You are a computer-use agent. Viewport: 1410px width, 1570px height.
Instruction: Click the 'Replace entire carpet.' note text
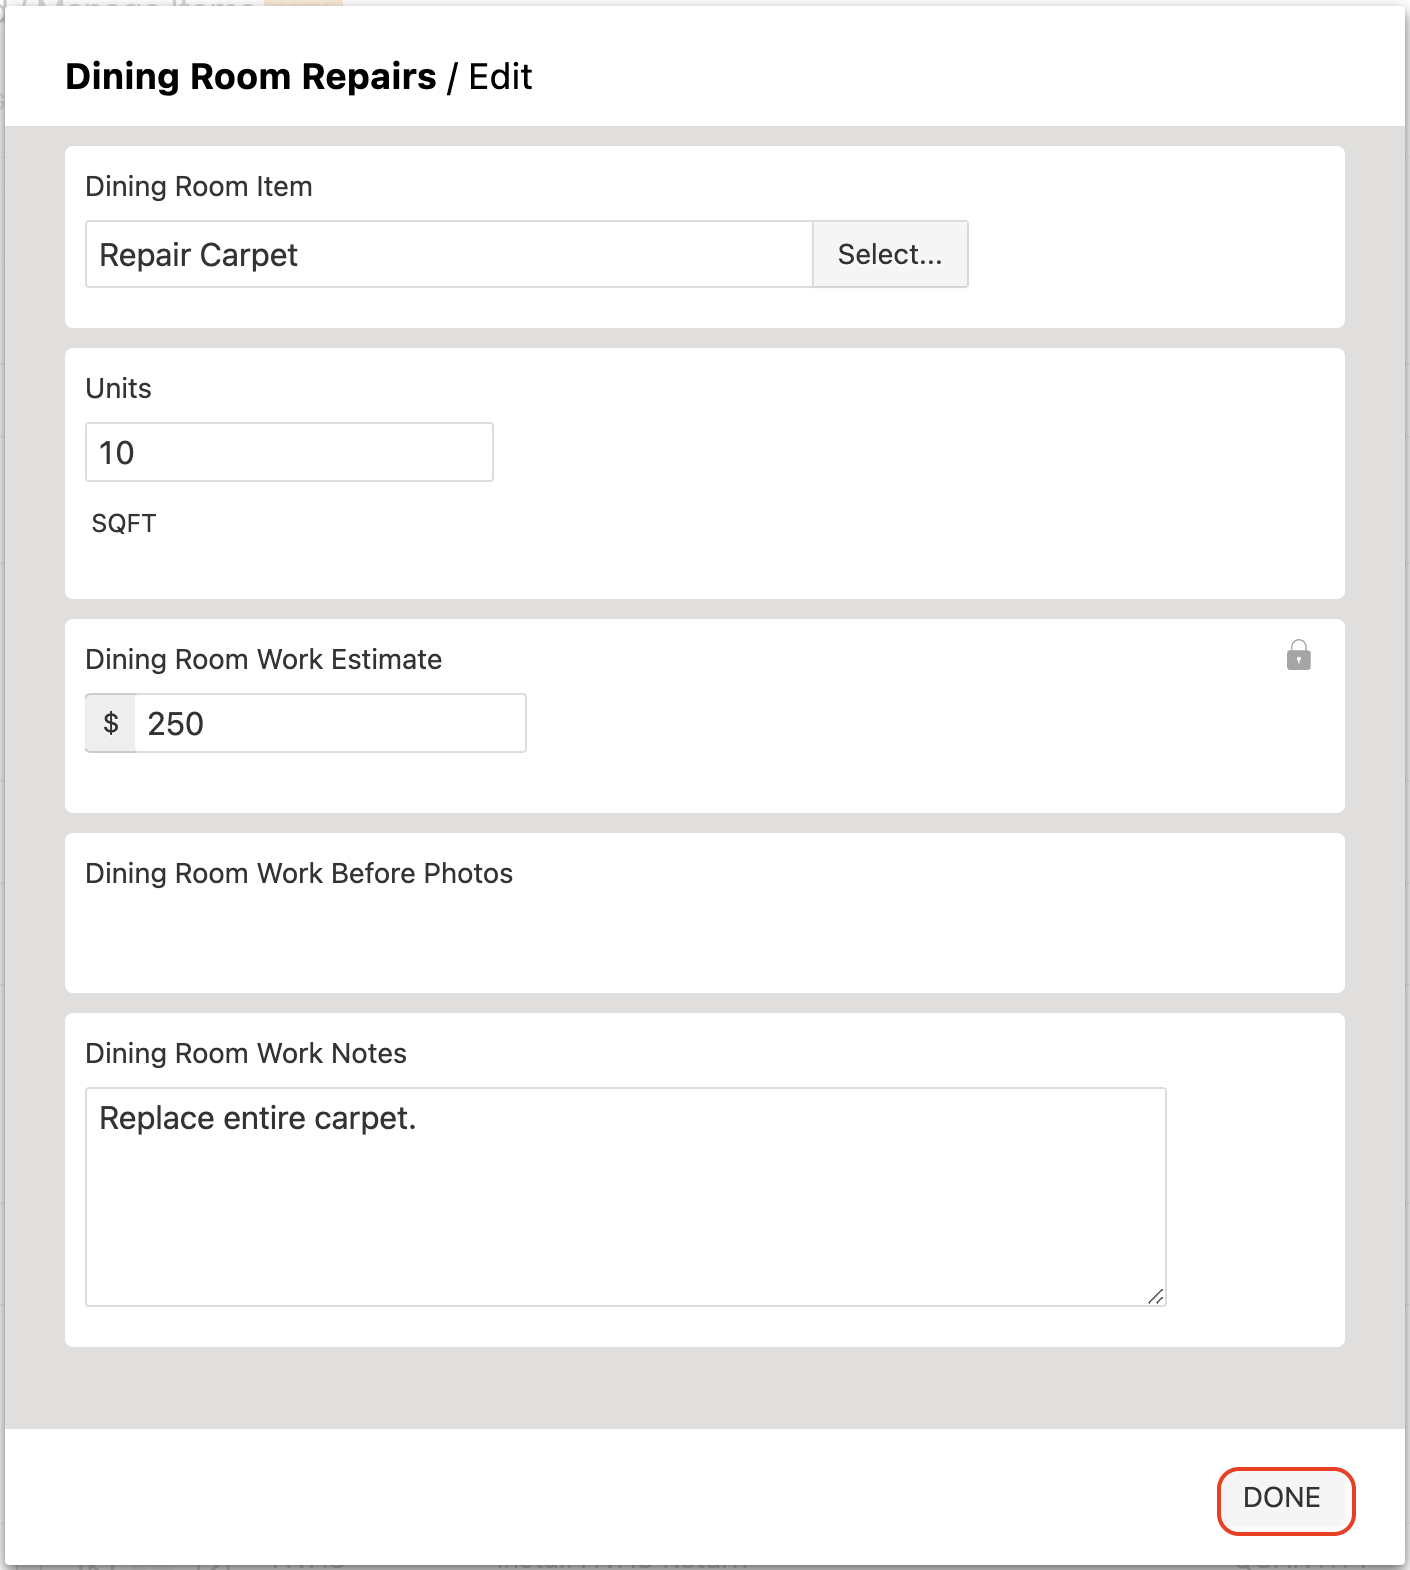click(258, 1118)
